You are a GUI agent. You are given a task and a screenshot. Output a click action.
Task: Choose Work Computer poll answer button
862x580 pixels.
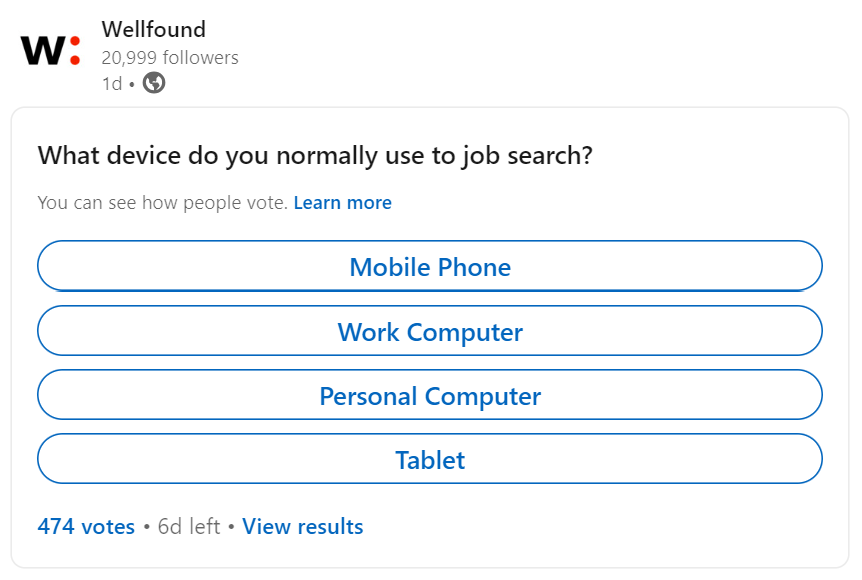click(430, 331)
